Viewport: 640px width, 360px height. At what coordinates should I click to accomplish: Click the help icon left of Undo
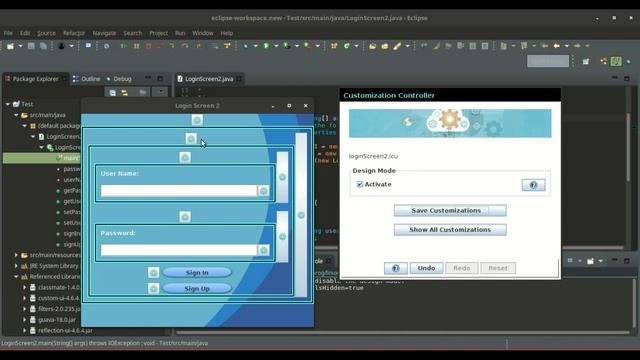396,268
